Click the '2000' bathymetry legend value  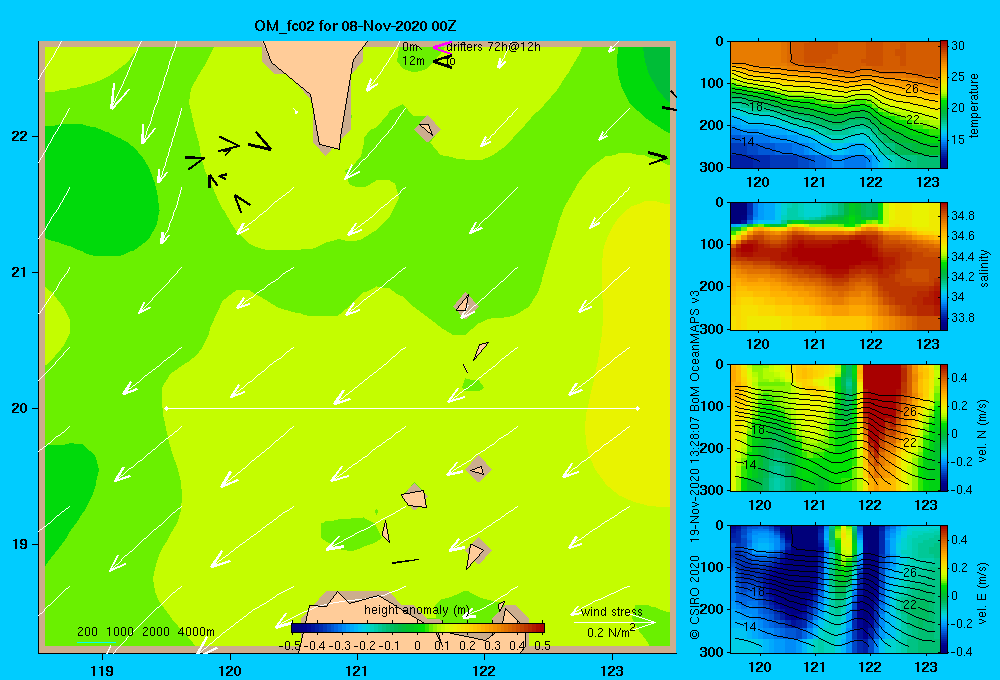(x=156, y=632)
